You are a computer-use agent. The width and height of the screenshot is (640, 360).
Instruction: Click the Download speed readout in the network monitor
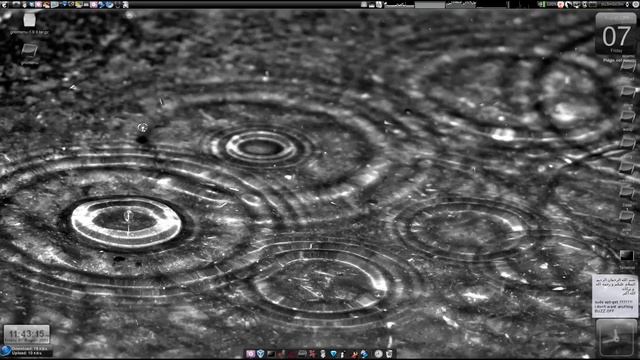point(29,349)
